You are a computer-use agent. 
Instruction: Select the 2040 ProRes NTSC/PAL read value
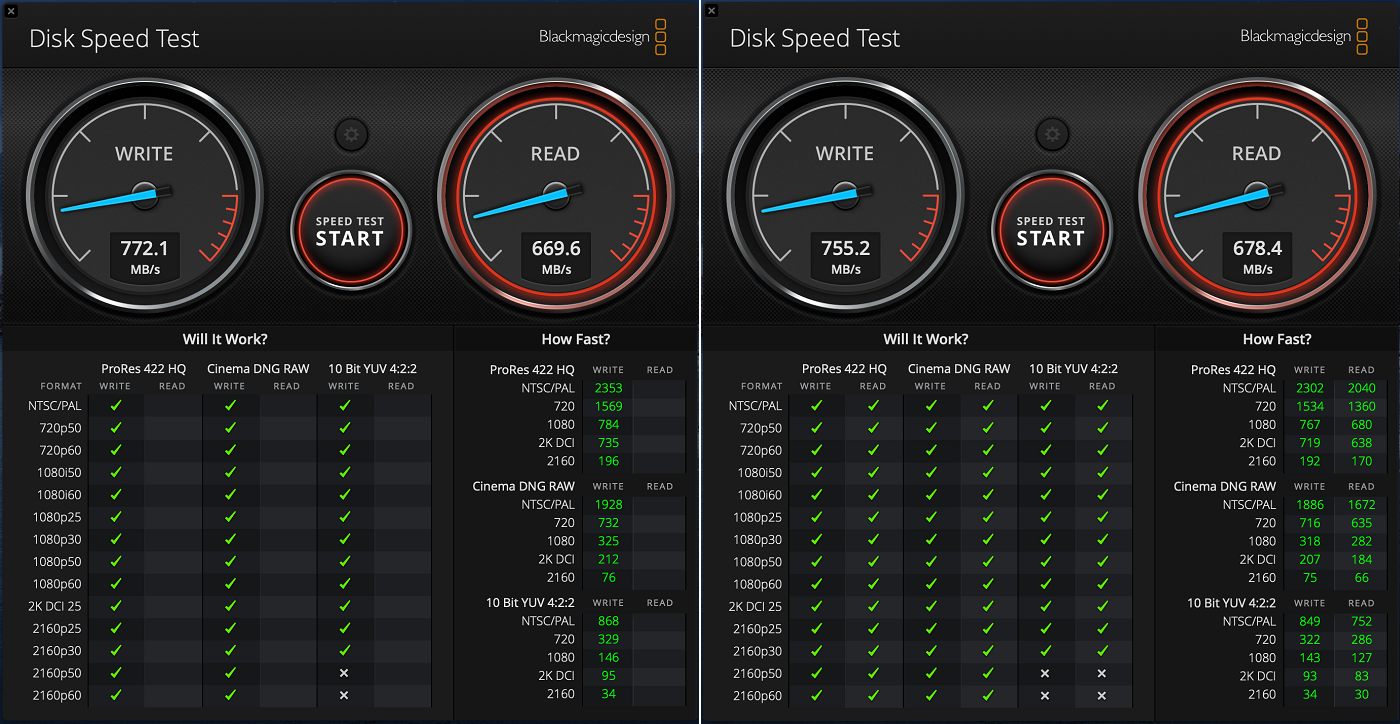1361,388
